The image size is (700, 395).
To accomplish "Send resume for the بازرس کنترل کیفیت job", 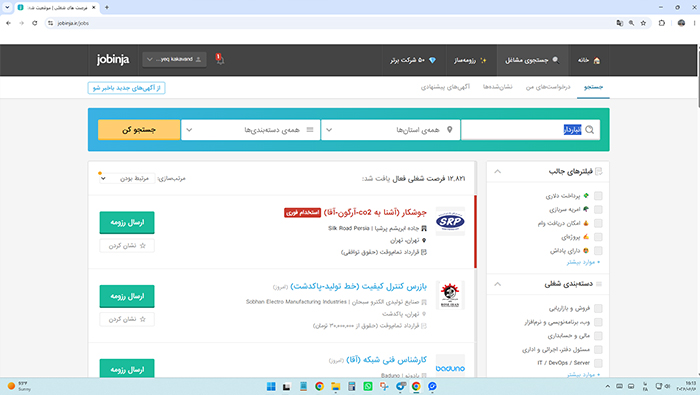I will [x=127, y=296].
